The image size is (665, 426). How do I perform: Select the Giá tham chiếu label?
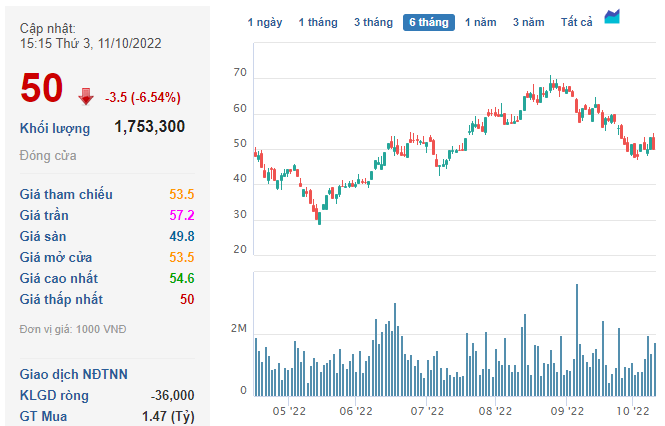(66, 194)
